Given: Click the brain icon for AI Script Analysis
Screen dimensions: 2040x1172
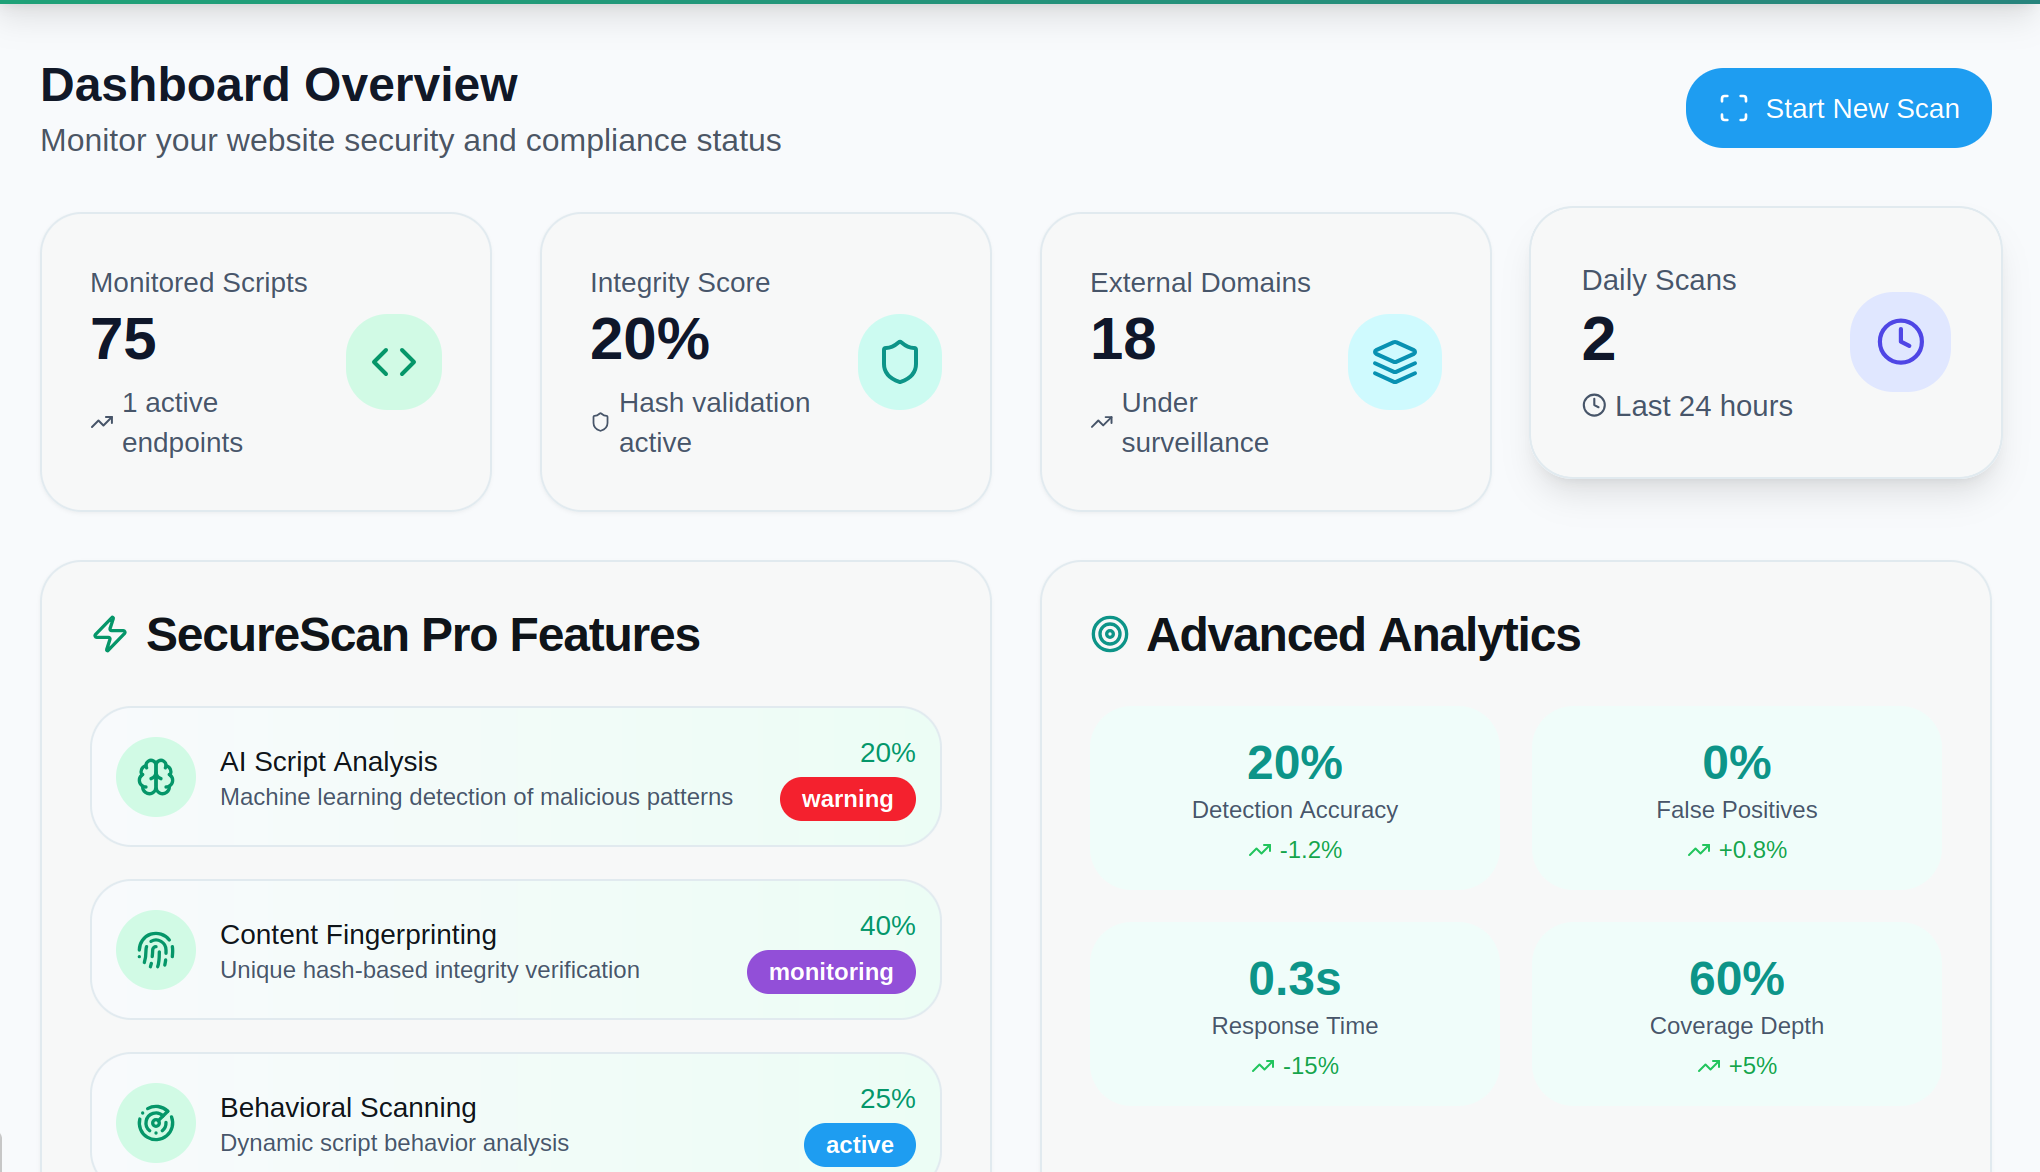Looking at the screenshot, I should (x=156, y=777).
